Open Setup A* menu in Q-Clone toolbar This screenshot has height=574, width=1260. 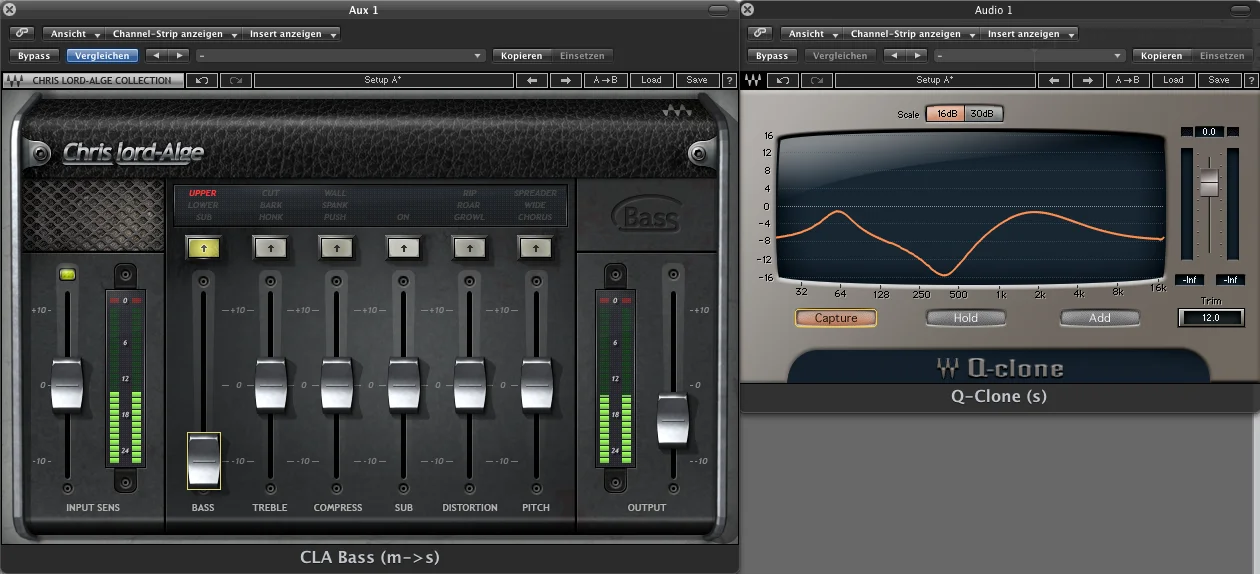click(935, 80)
